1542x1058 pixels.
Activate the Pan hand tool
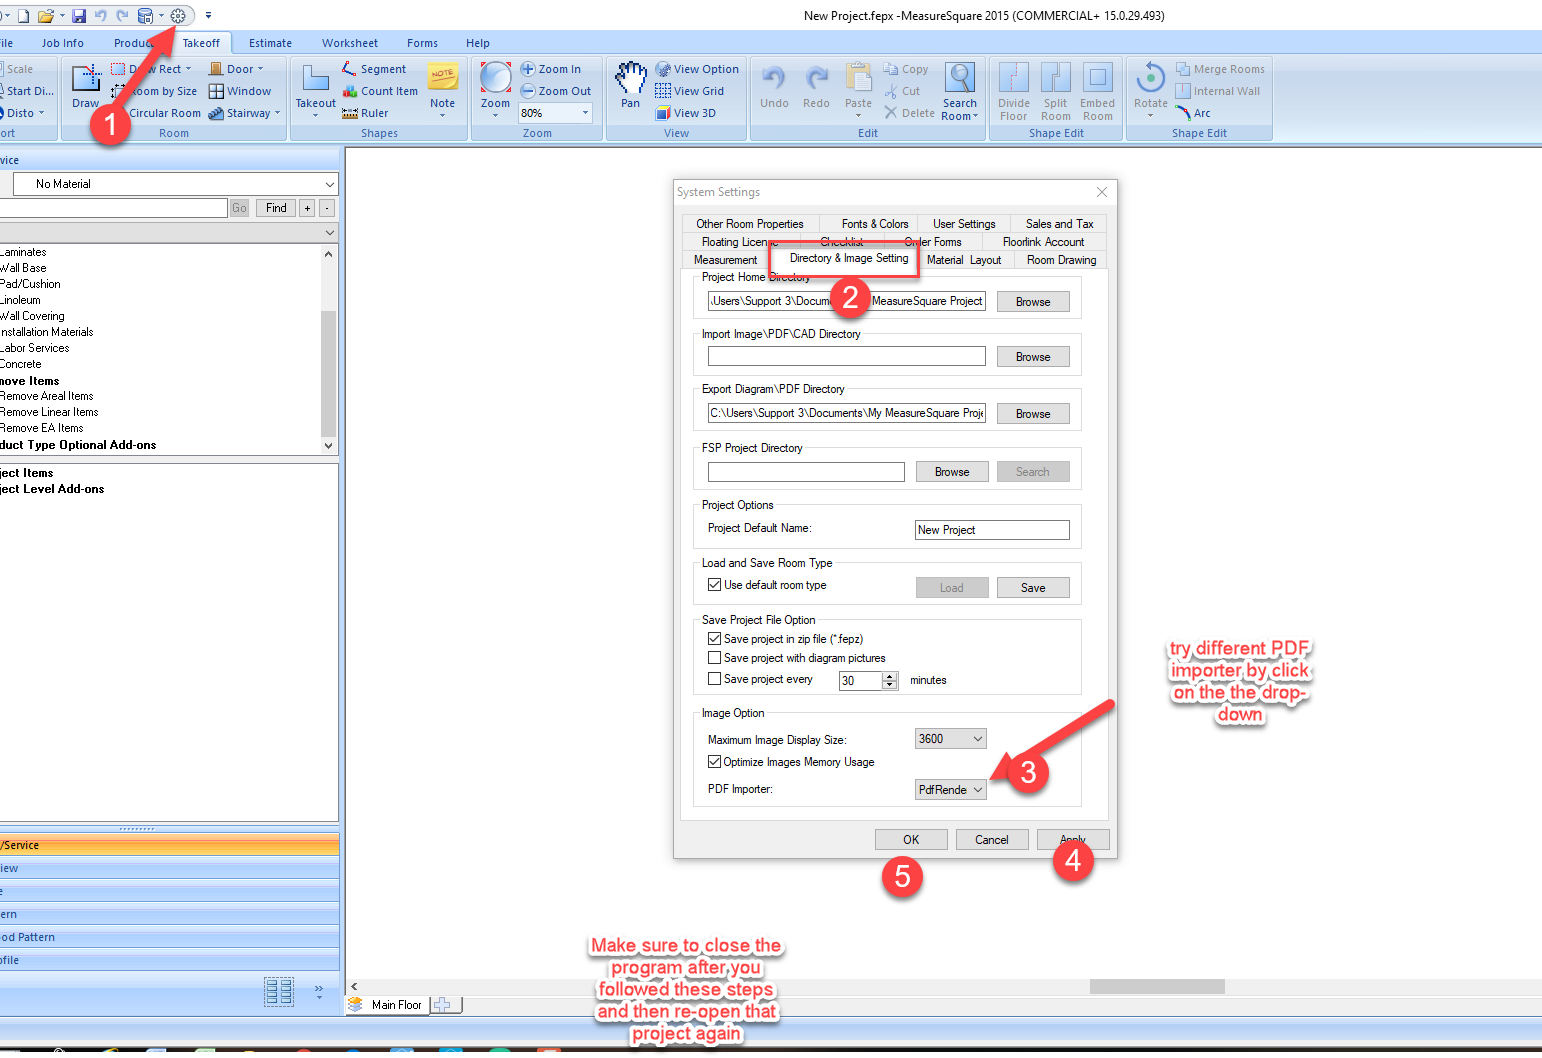click(631, 86)
